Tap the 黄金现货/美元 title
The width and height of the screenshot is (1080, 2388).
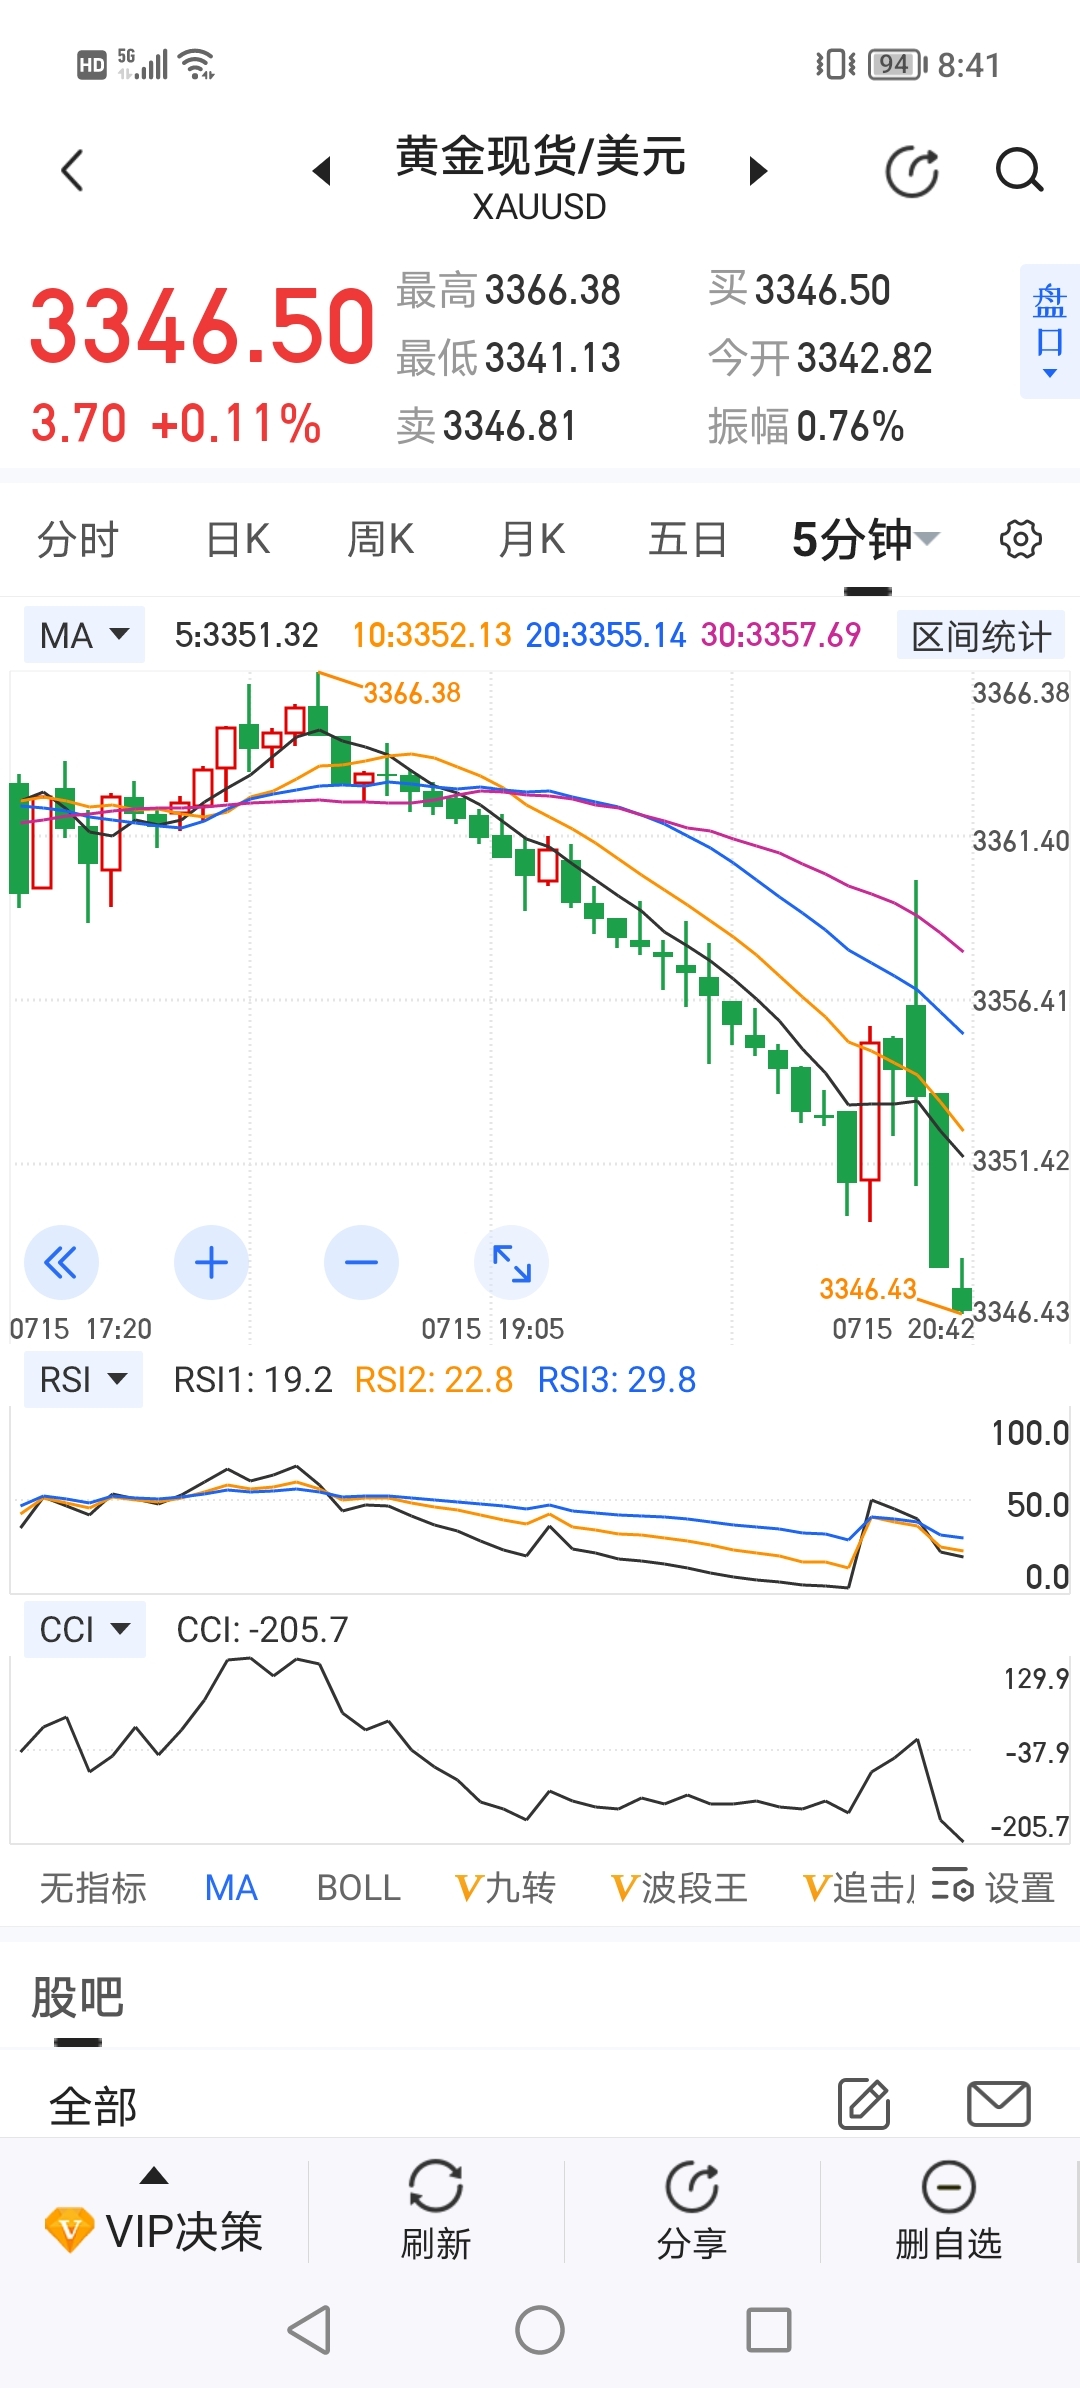point(540,157)
